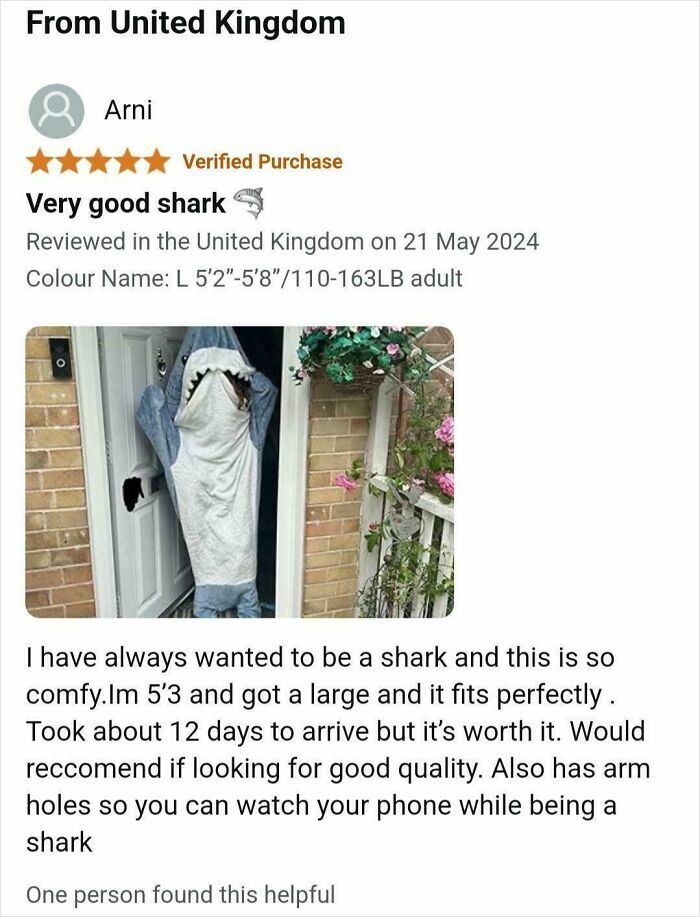Click the fifth rating star
The image size is (700, 917).
click(x=154, y=161)
